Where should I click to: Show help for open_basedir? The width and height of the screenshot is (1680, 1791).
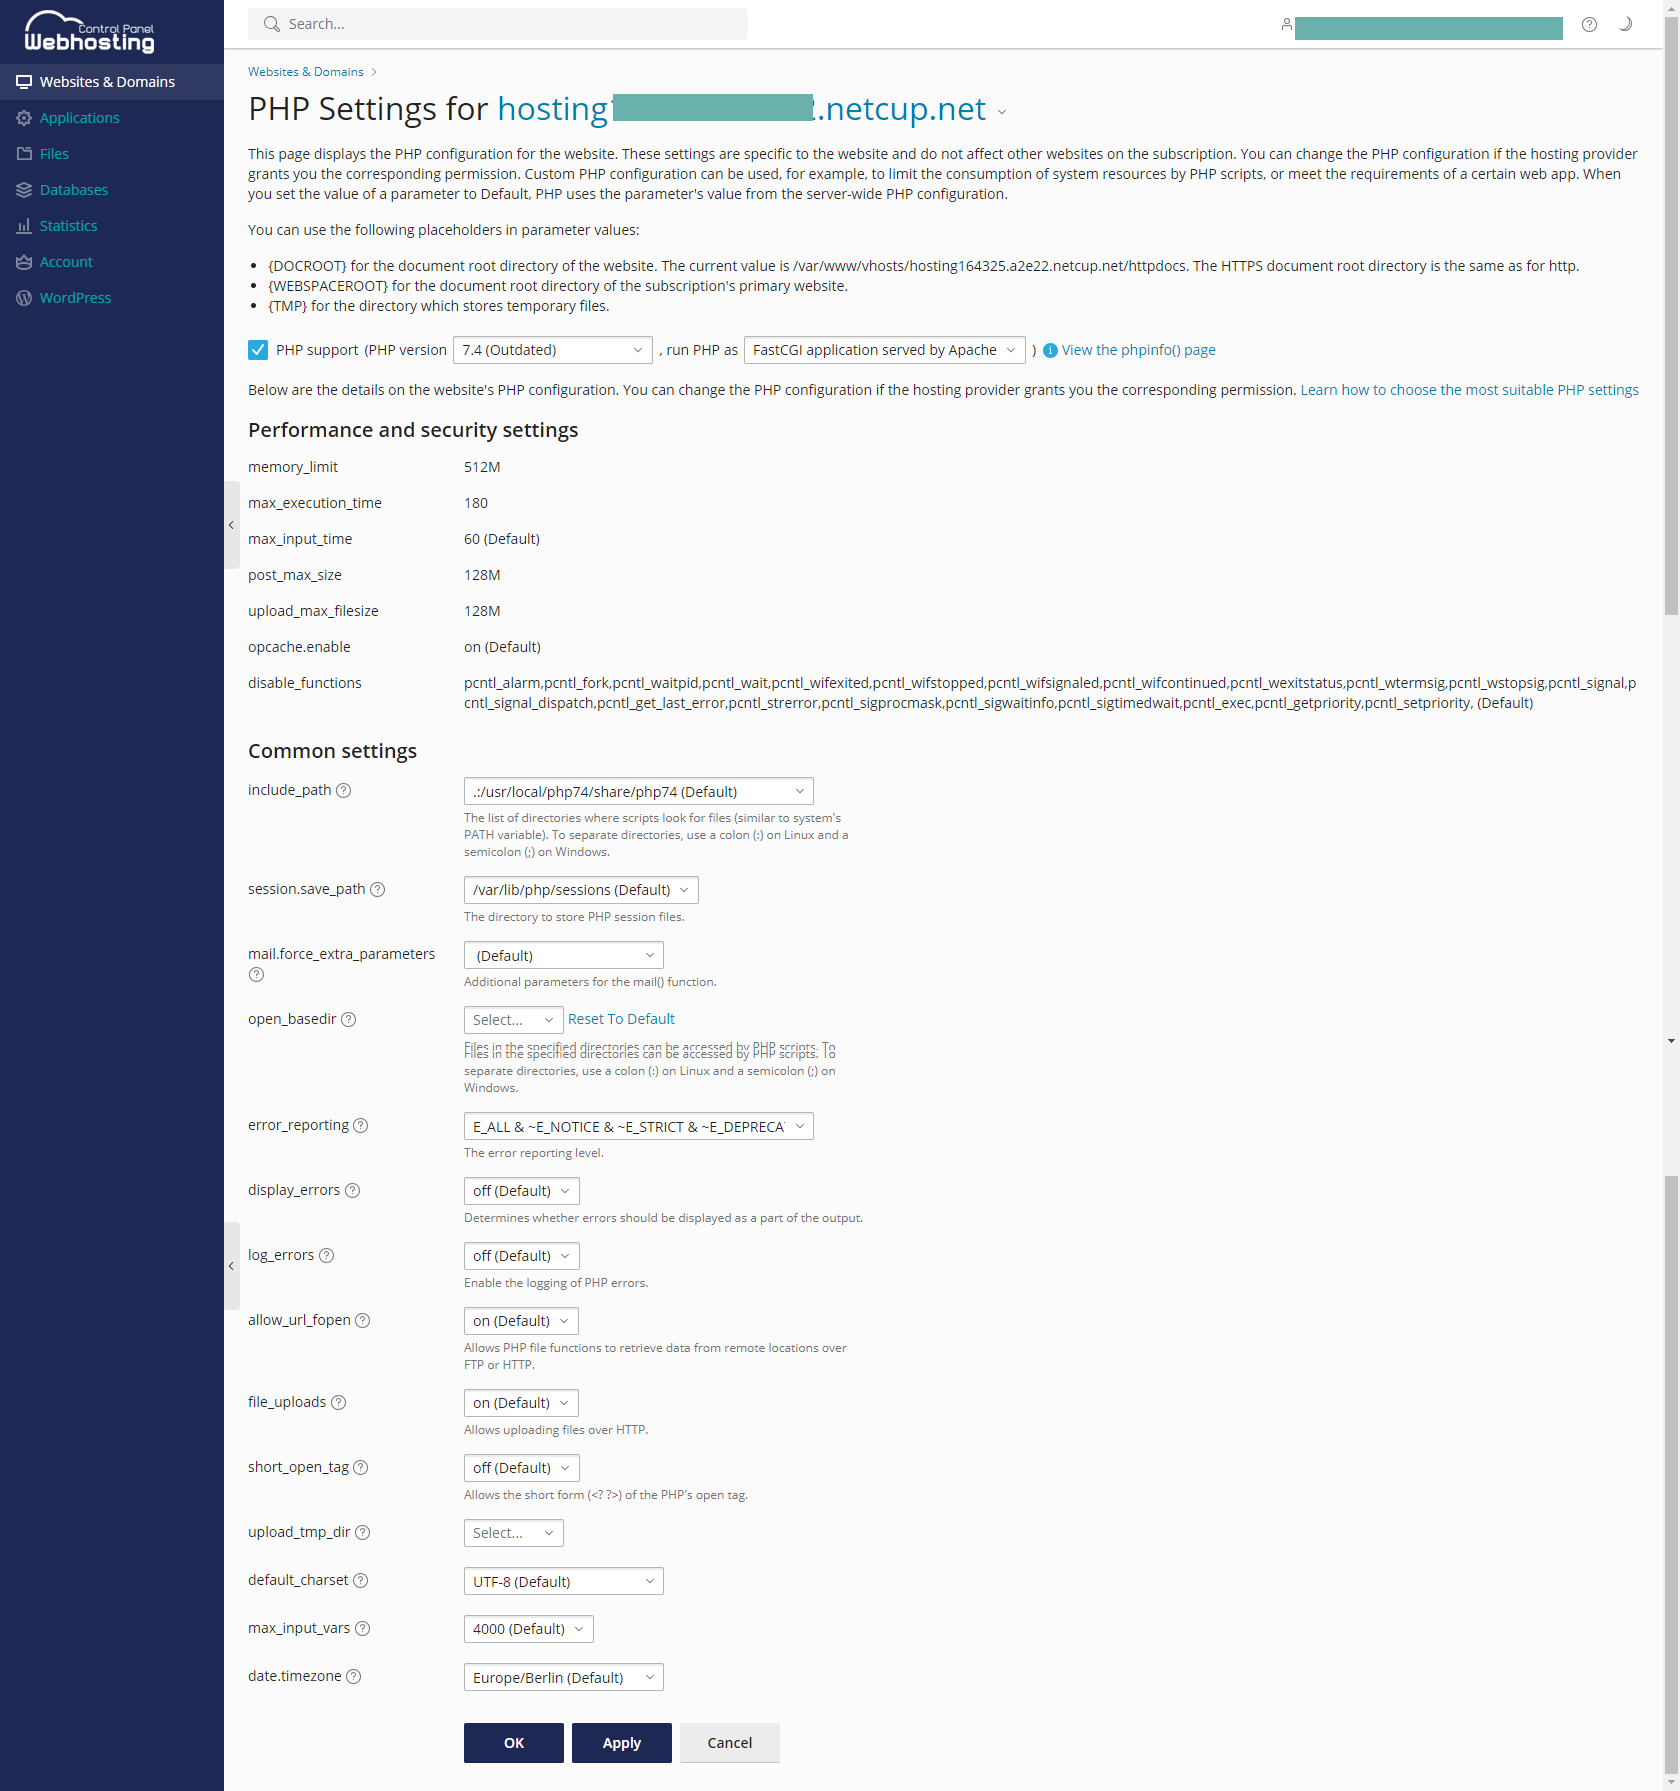tap(348, 1019)
